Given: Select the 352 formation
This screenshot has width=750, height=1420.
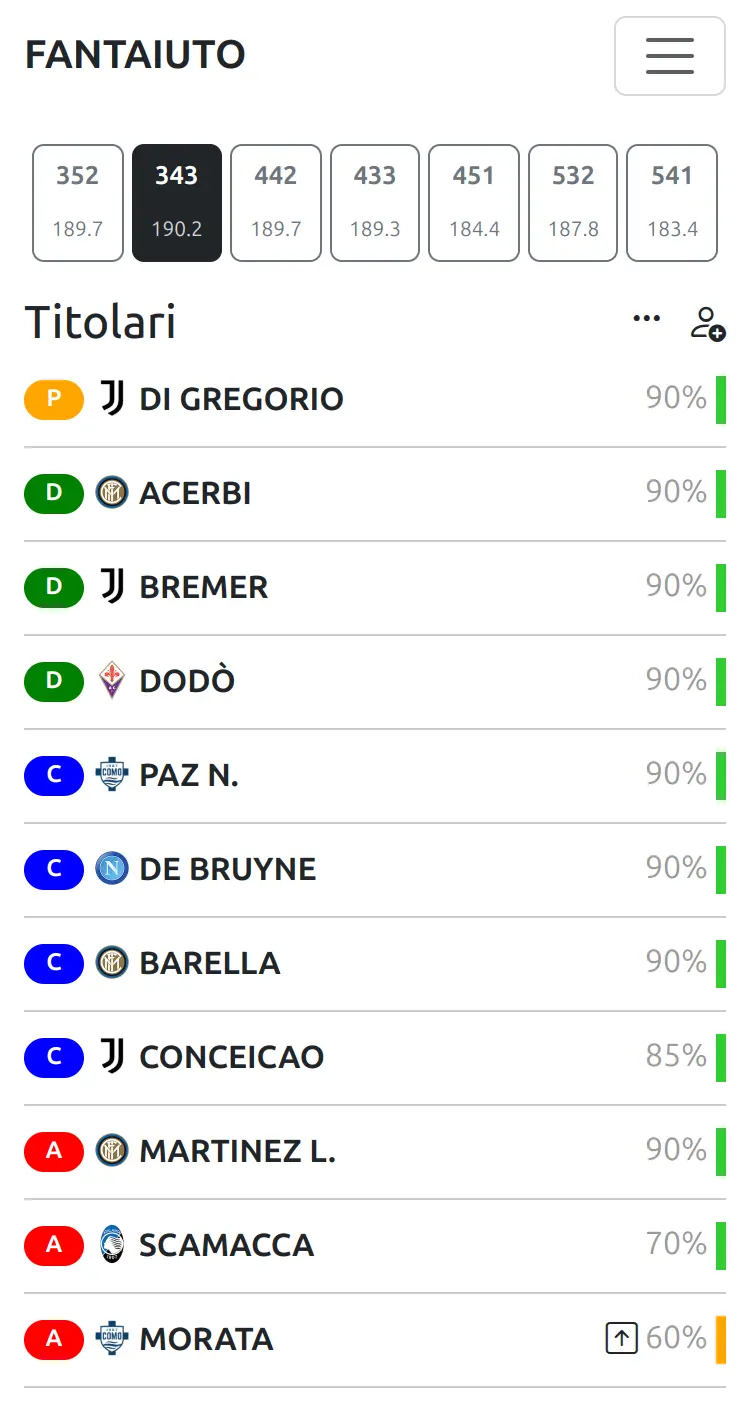Looking at the screenshot, I should pyautogui.click(x=78, y=203).
